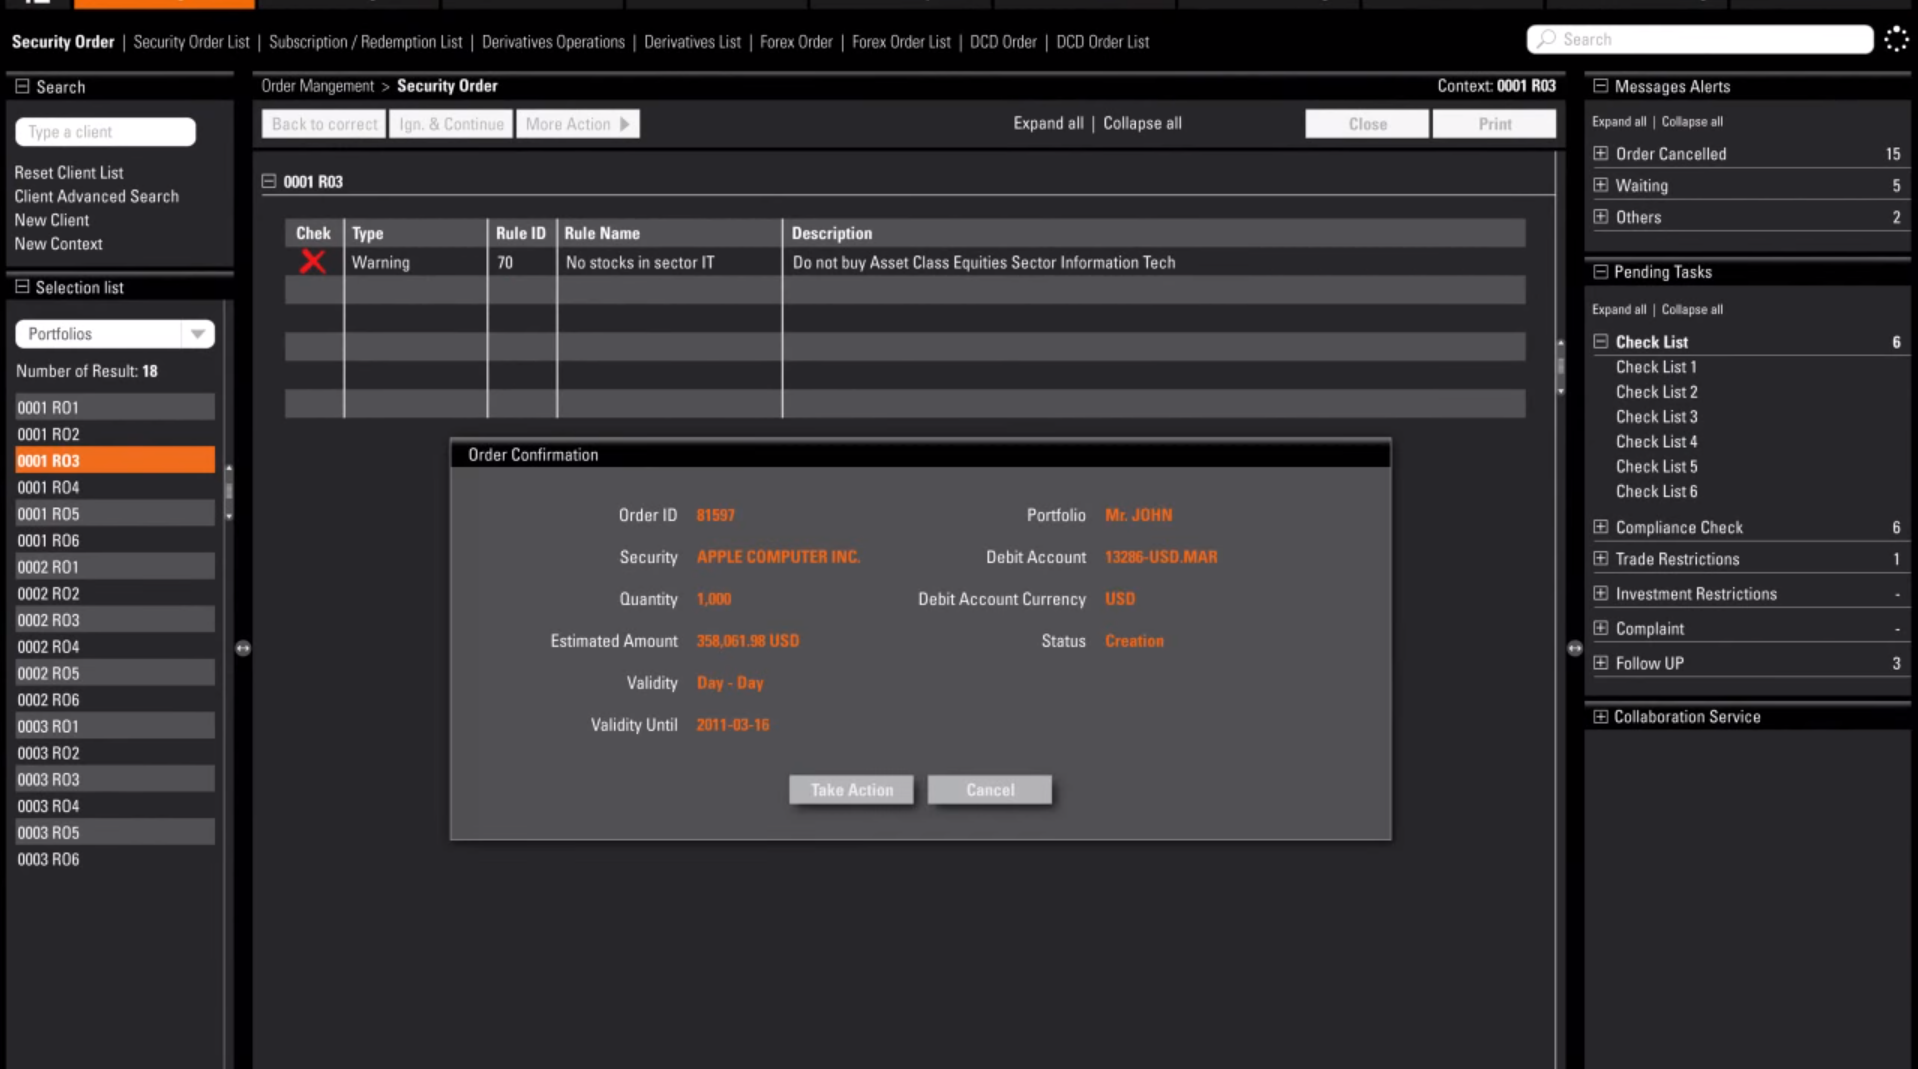Click the right panel resize arrow icon

1575,648
